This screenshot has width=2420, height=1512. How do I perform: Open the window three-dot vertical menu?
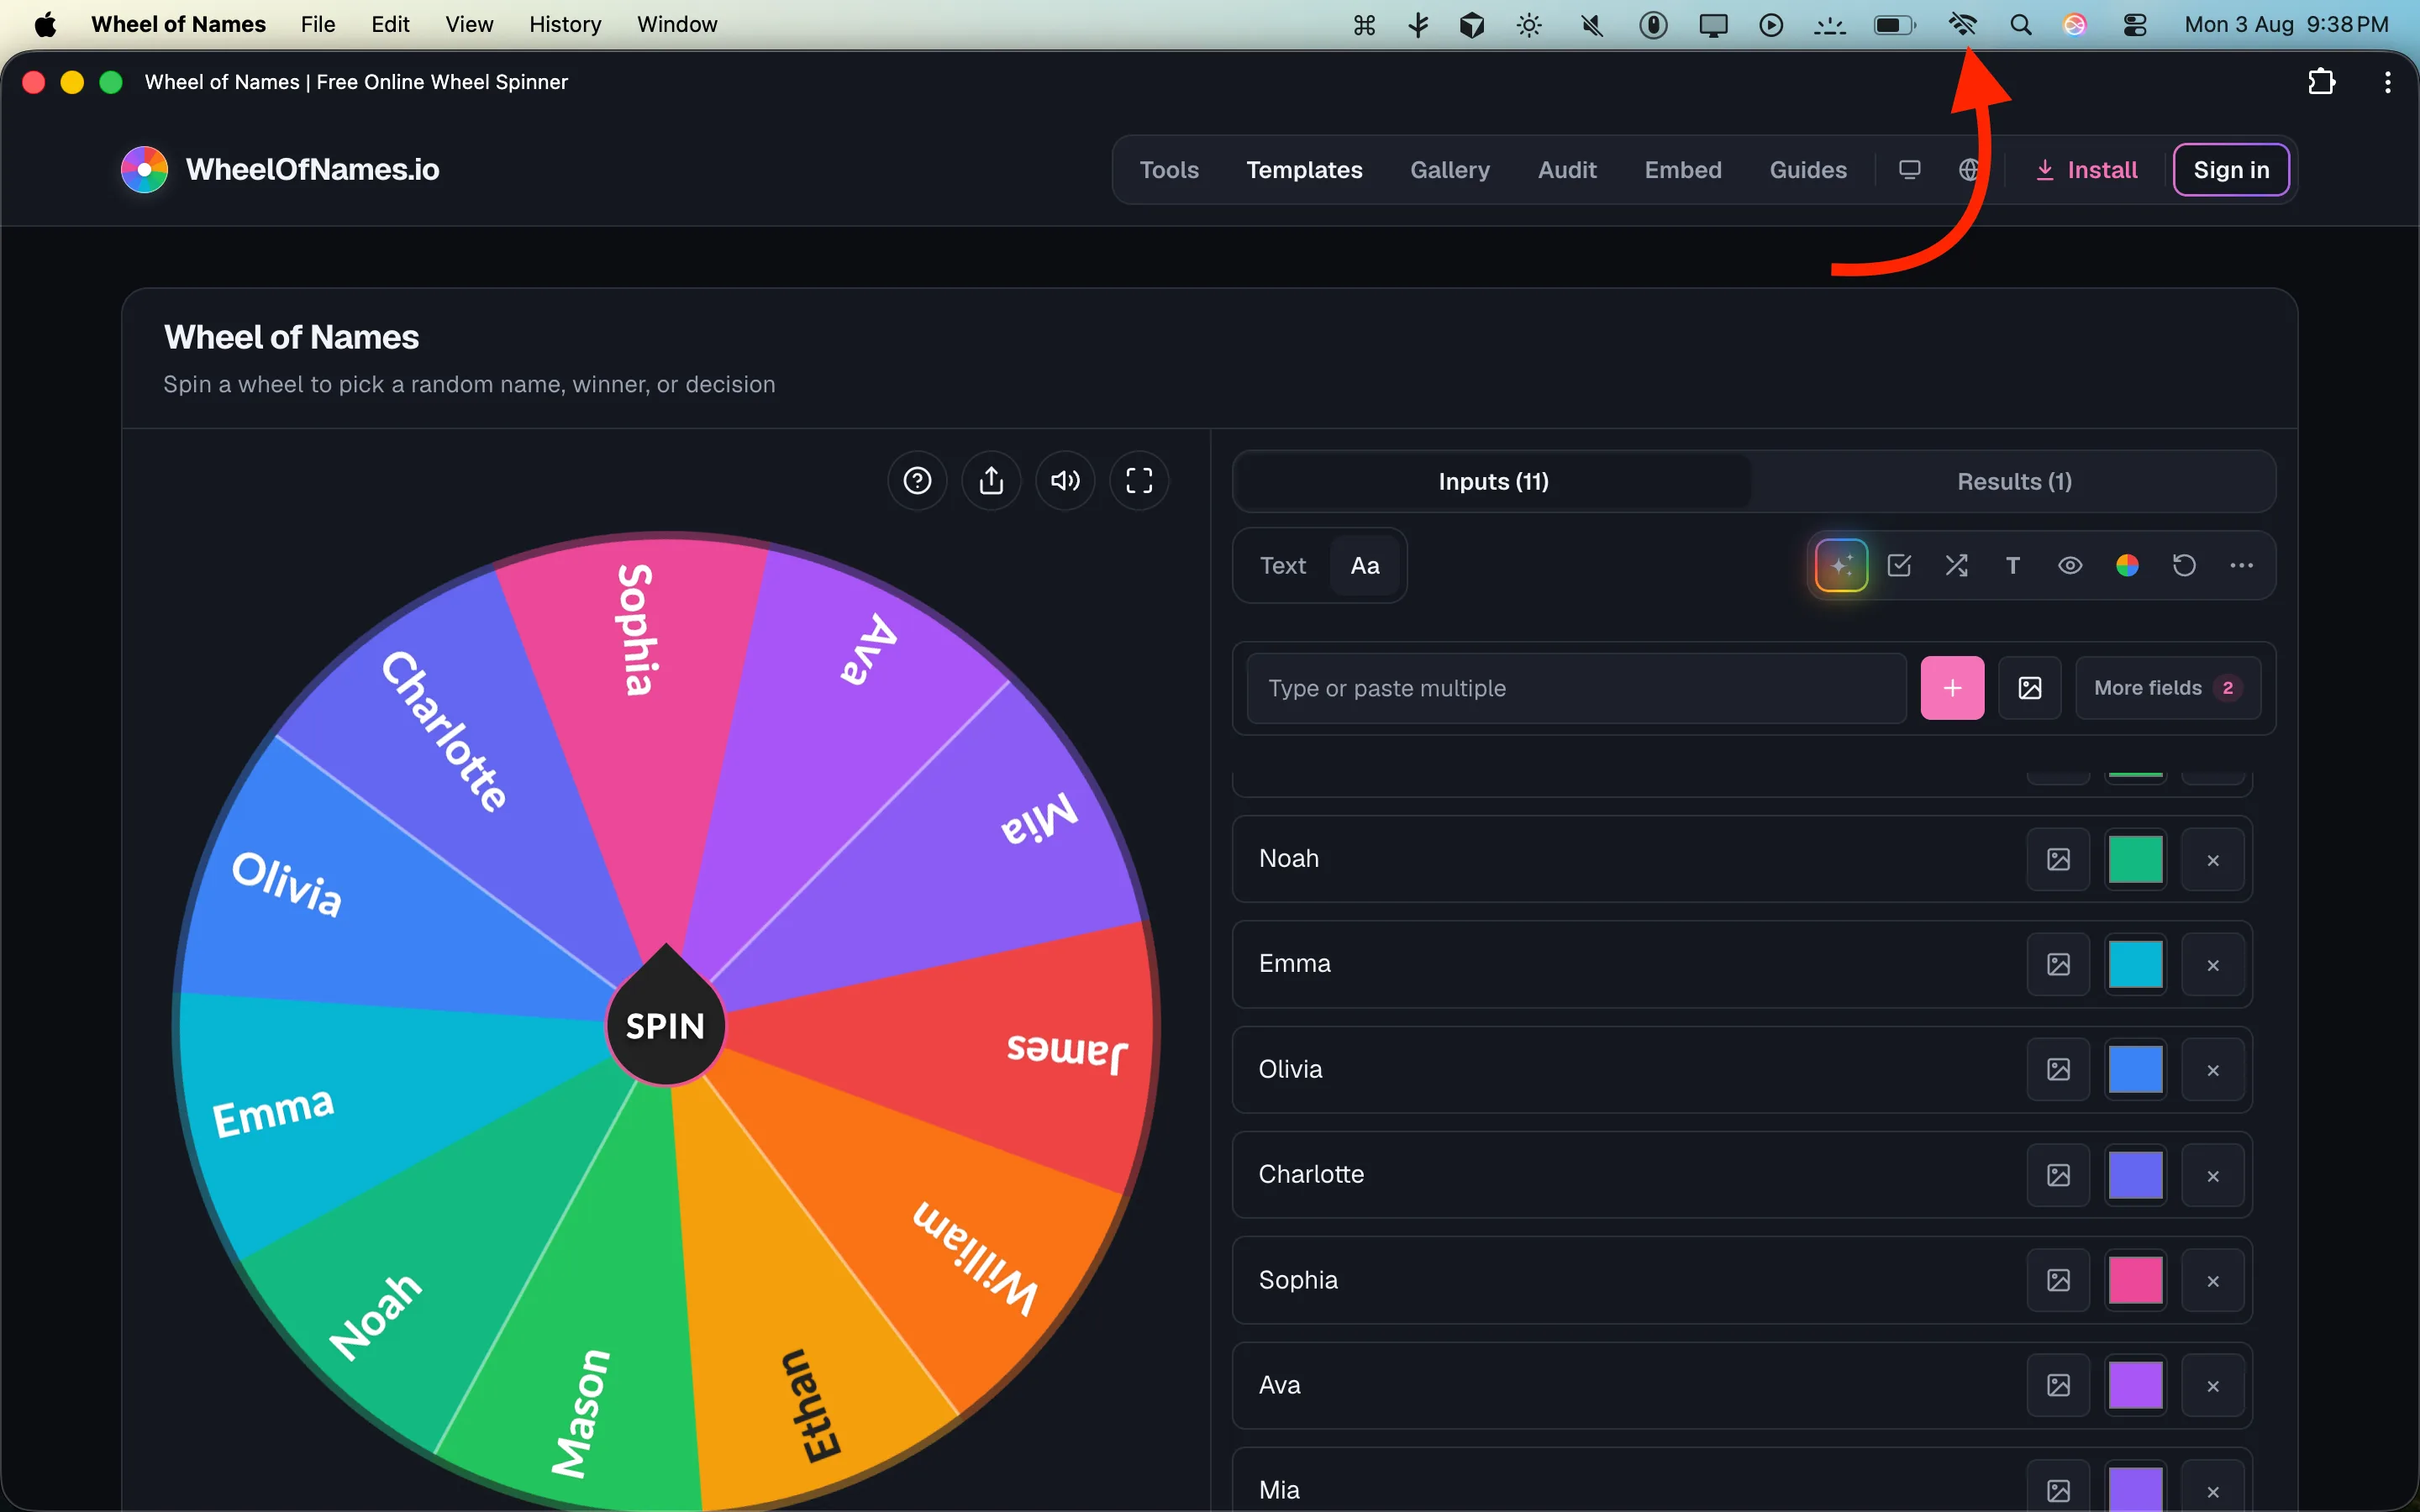pyautogui.click(x=2388, y=82)
